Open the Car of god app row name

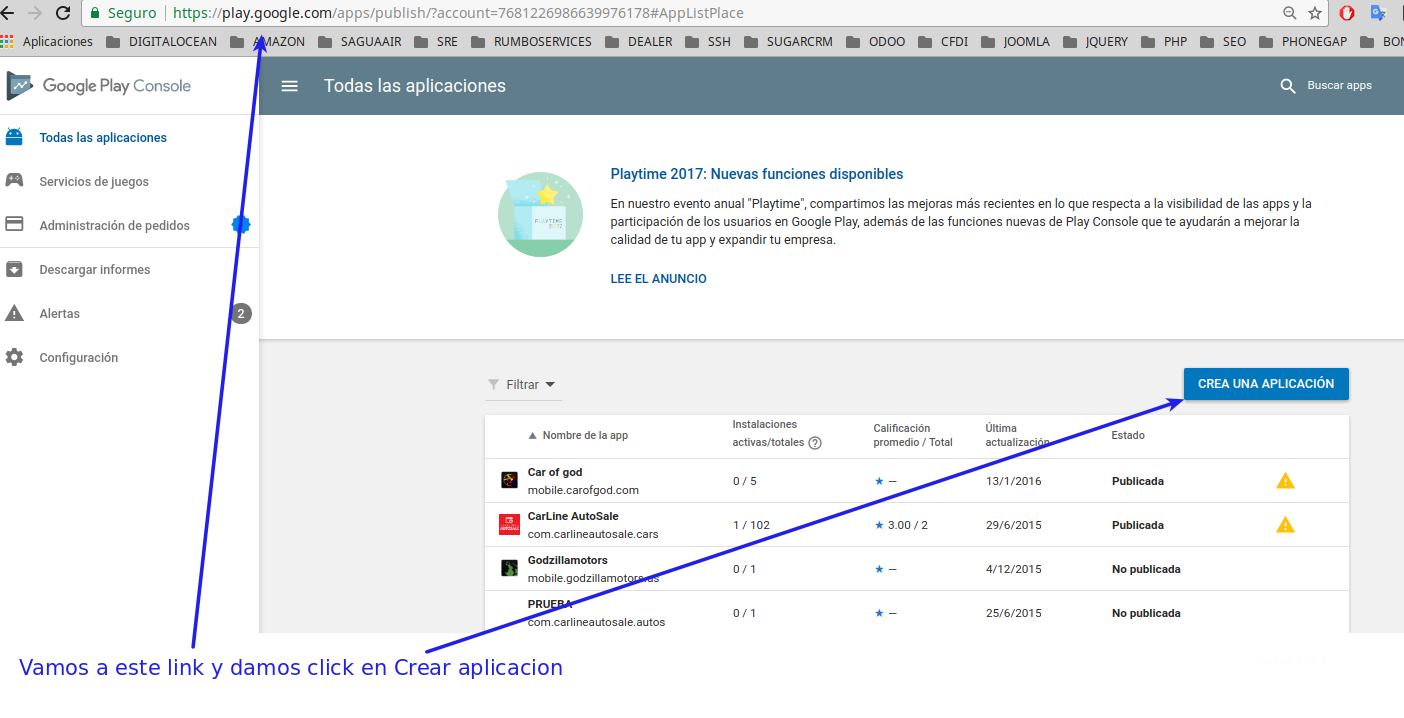[555, 472]
